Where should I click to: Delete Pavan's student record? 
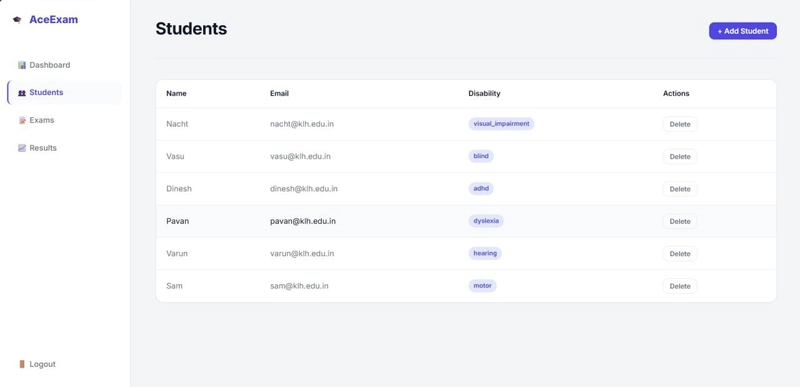[x=680, y=221]
